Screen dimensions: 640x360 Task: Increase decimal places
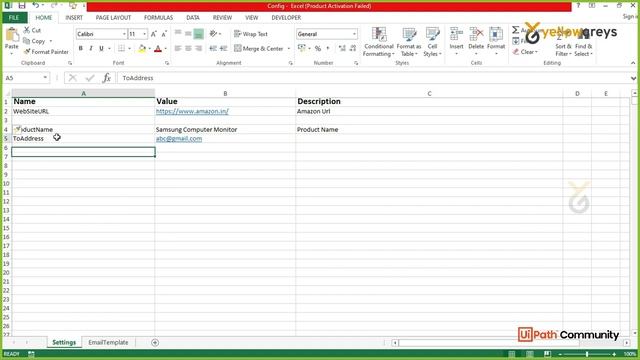click(x=342, y=48)
